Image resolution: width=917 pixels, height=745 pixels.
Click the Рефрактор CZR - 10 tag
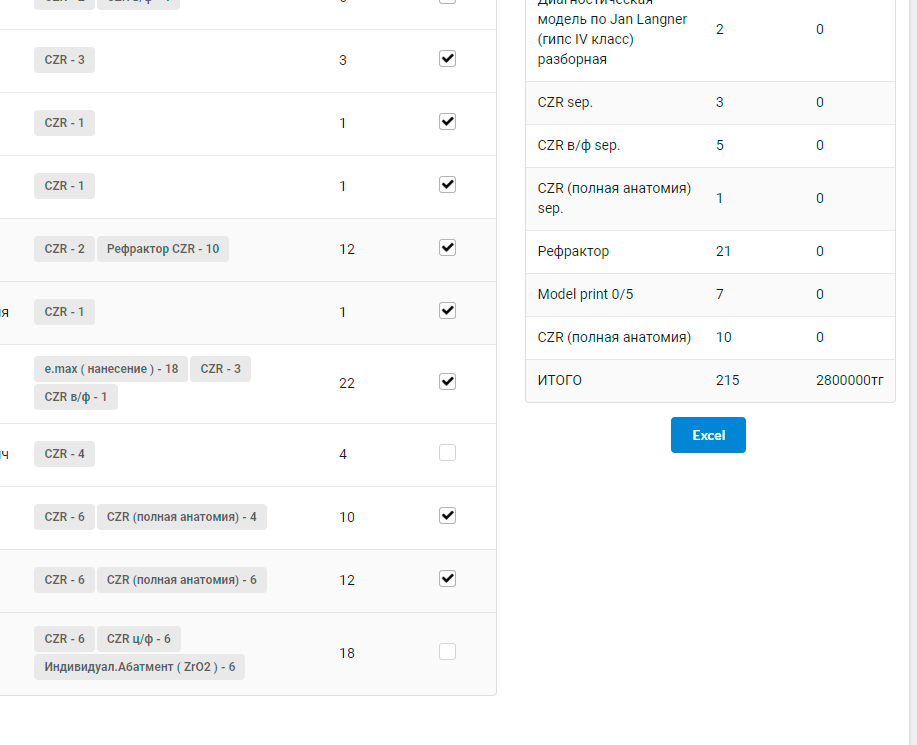click(163, 249)
